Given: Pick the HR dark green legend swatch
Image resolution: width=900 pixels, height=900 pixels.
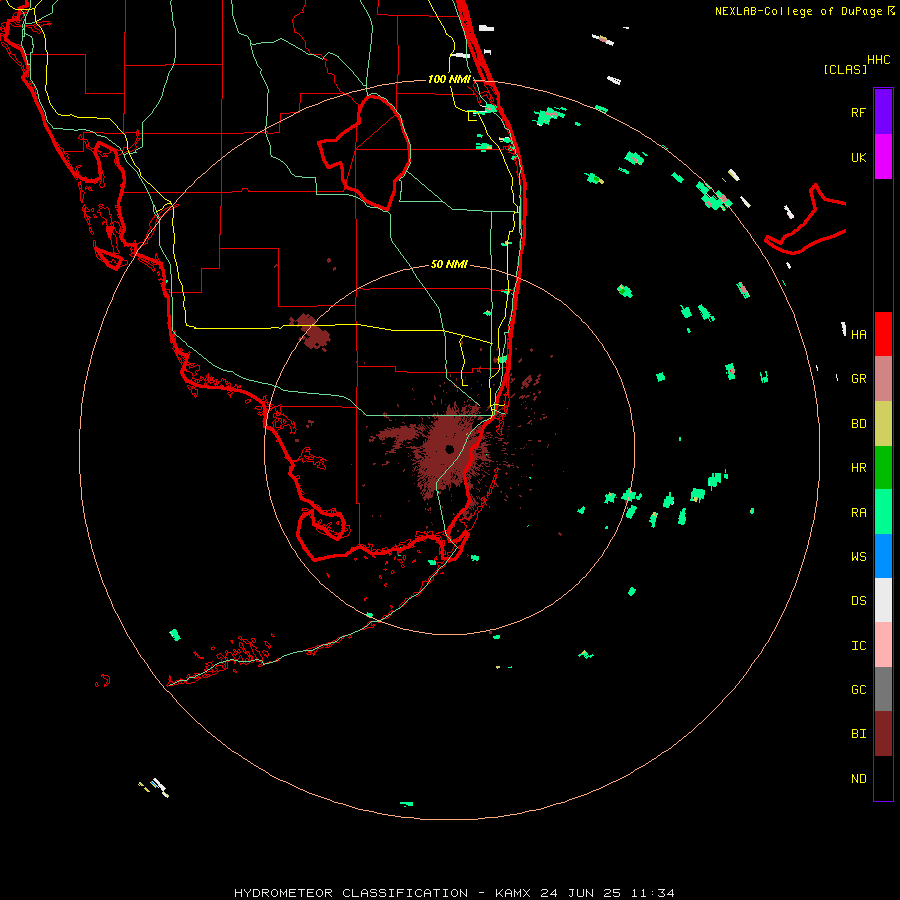Looking at the screenshot, I should point(883,468).
